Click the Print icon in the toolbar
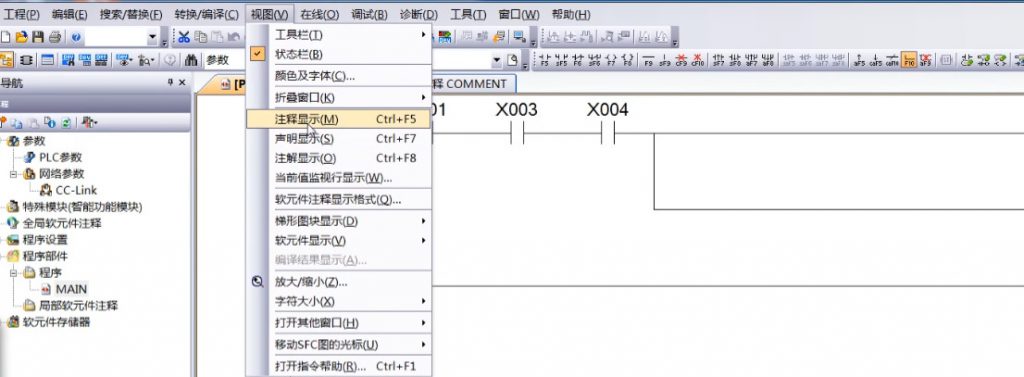The width and height of the screenshot is (1024, 377). [55, 37]
